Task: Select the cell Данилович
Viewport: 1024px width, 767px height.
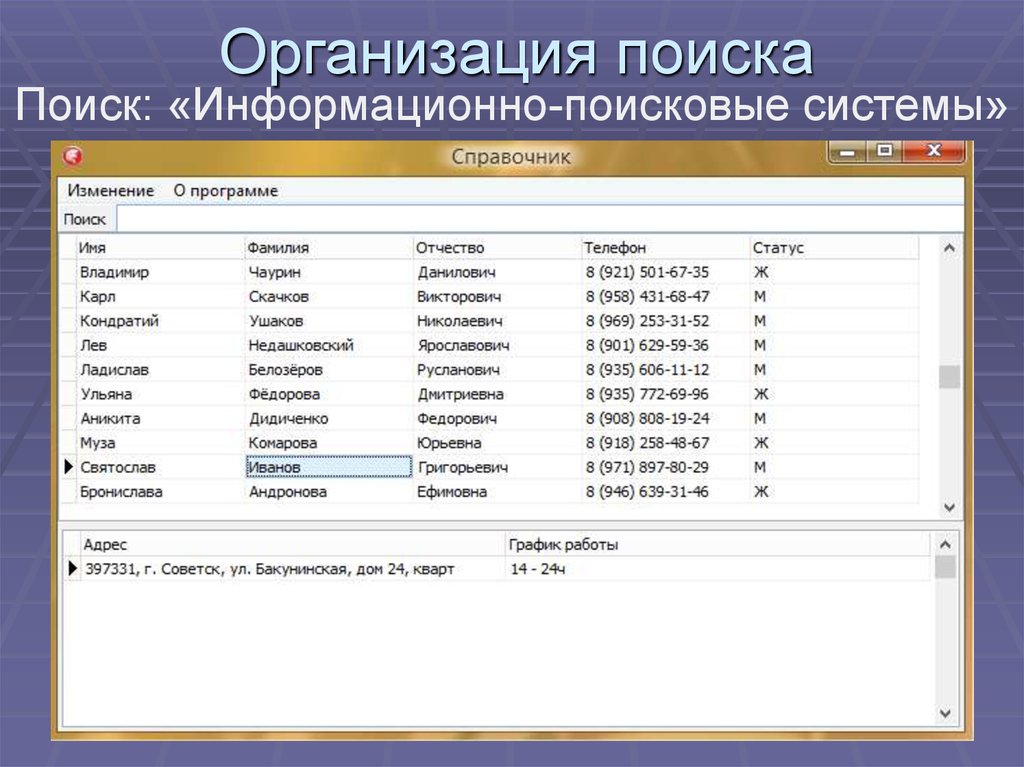Action: point(497,272)
